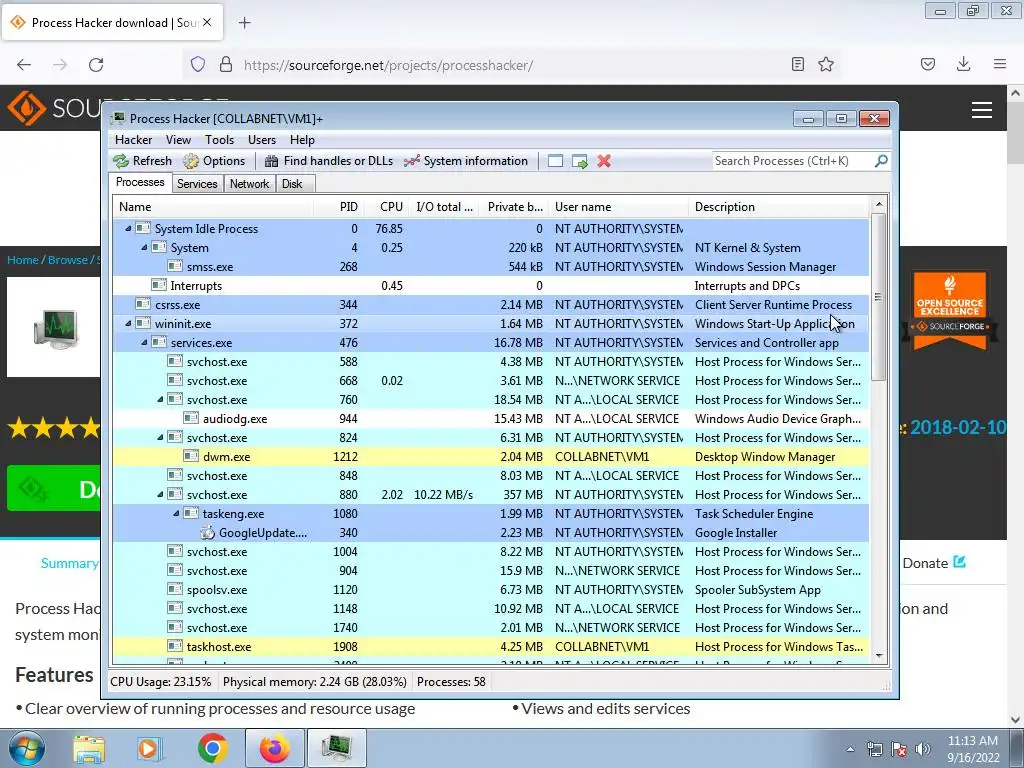Image resolution: width=1024 pixels, height=768 pixels.
Task: Click the search magnifier icon
Action: pos(881,161)
